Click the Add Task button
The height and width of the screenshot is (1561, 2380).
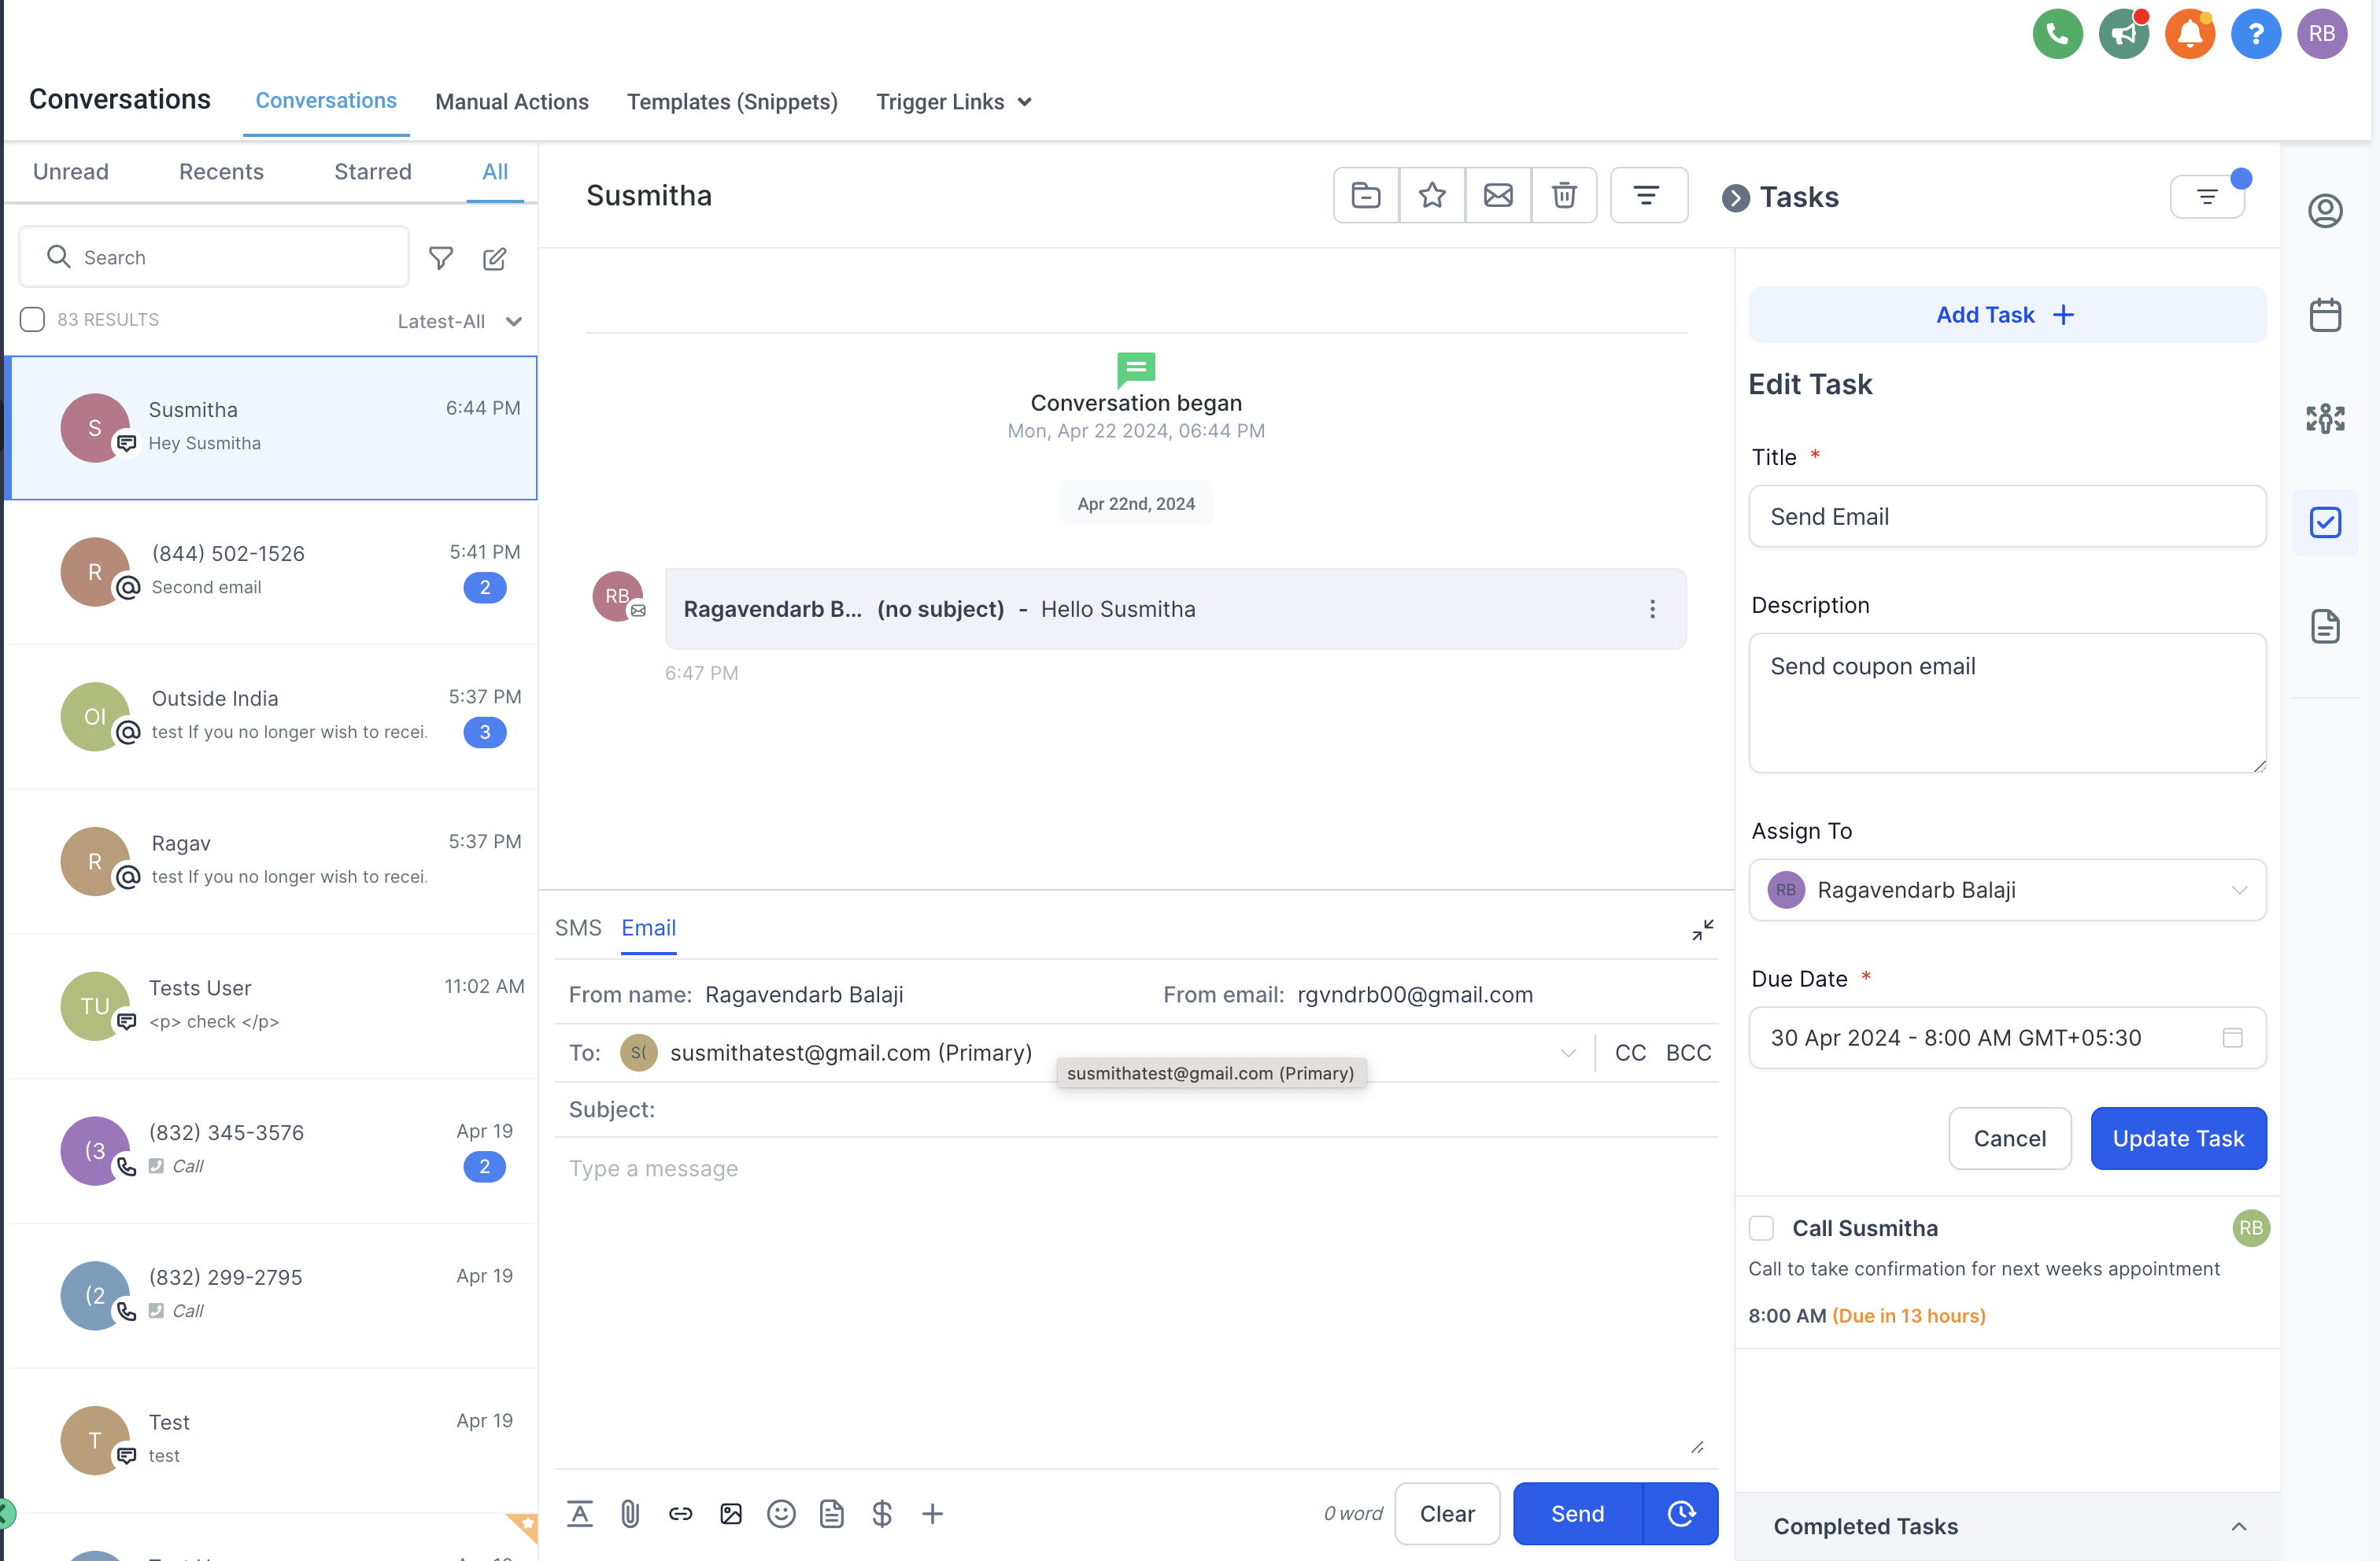2006,315
